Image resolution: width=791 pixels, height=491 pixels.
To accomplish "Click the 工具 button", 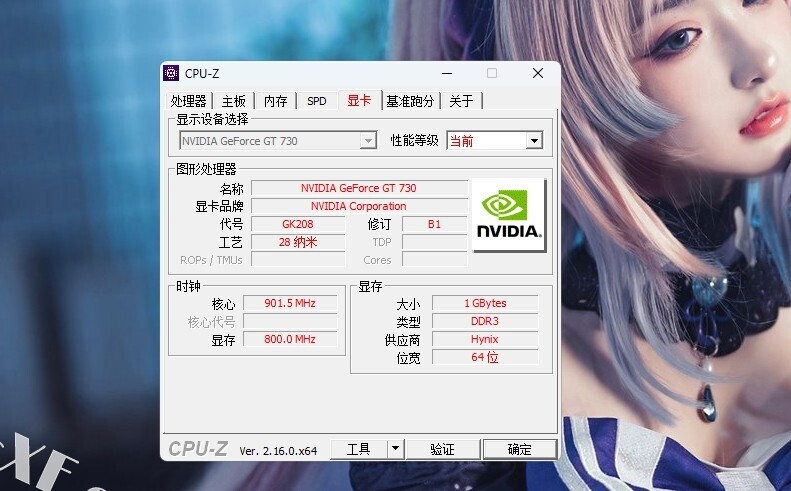I will [x=359, y=449].
